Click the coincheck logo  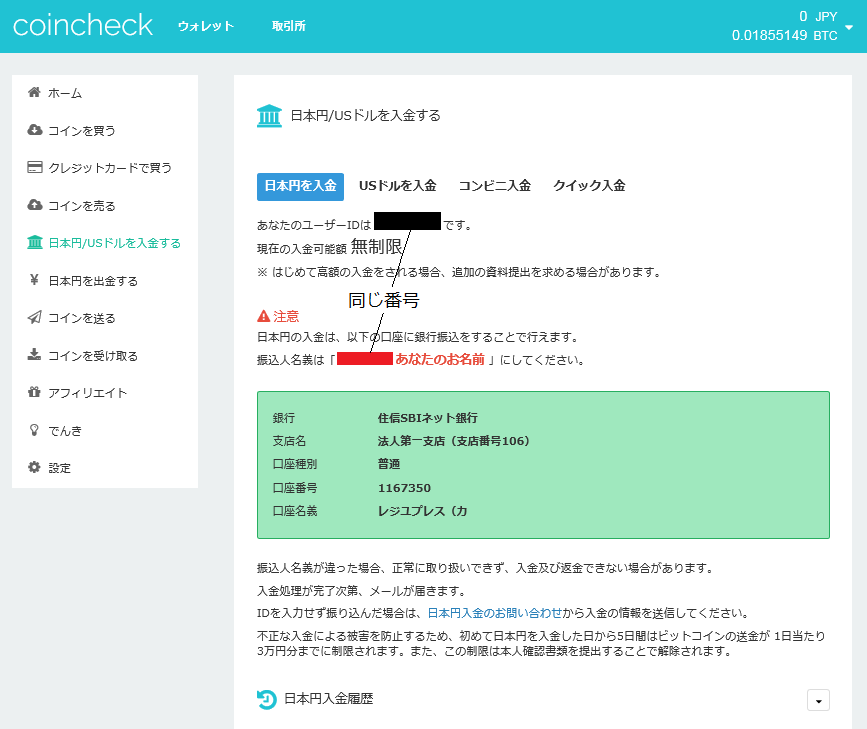[83, 25]
